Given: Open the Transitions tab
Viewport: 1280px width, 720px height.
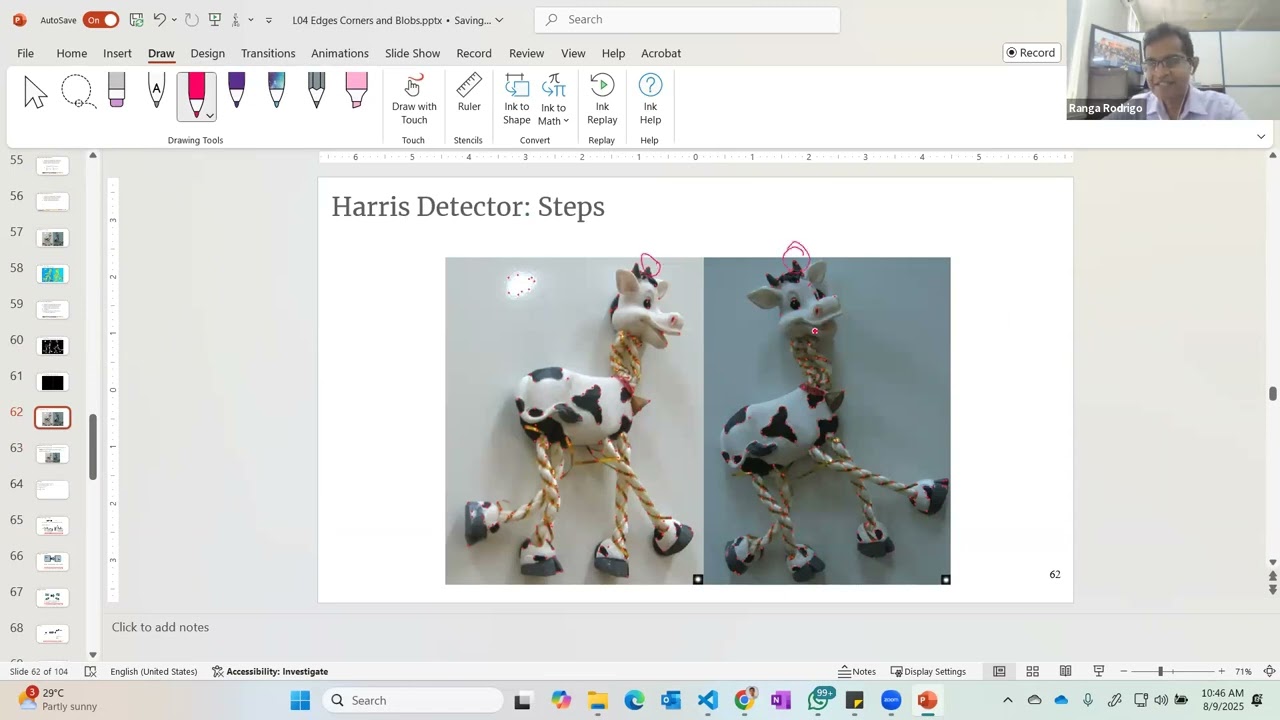Looking at the screenshot, I should (268, 53).
